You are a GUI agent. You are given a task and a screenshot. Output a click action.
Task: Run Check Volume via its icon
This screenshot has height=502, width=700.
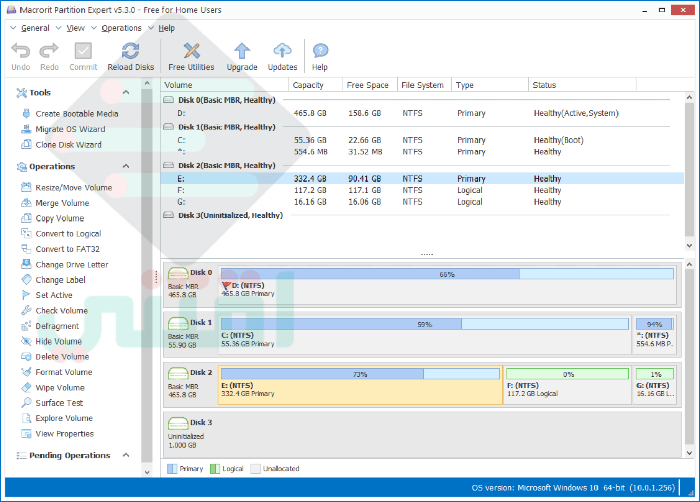coord(26,310)
